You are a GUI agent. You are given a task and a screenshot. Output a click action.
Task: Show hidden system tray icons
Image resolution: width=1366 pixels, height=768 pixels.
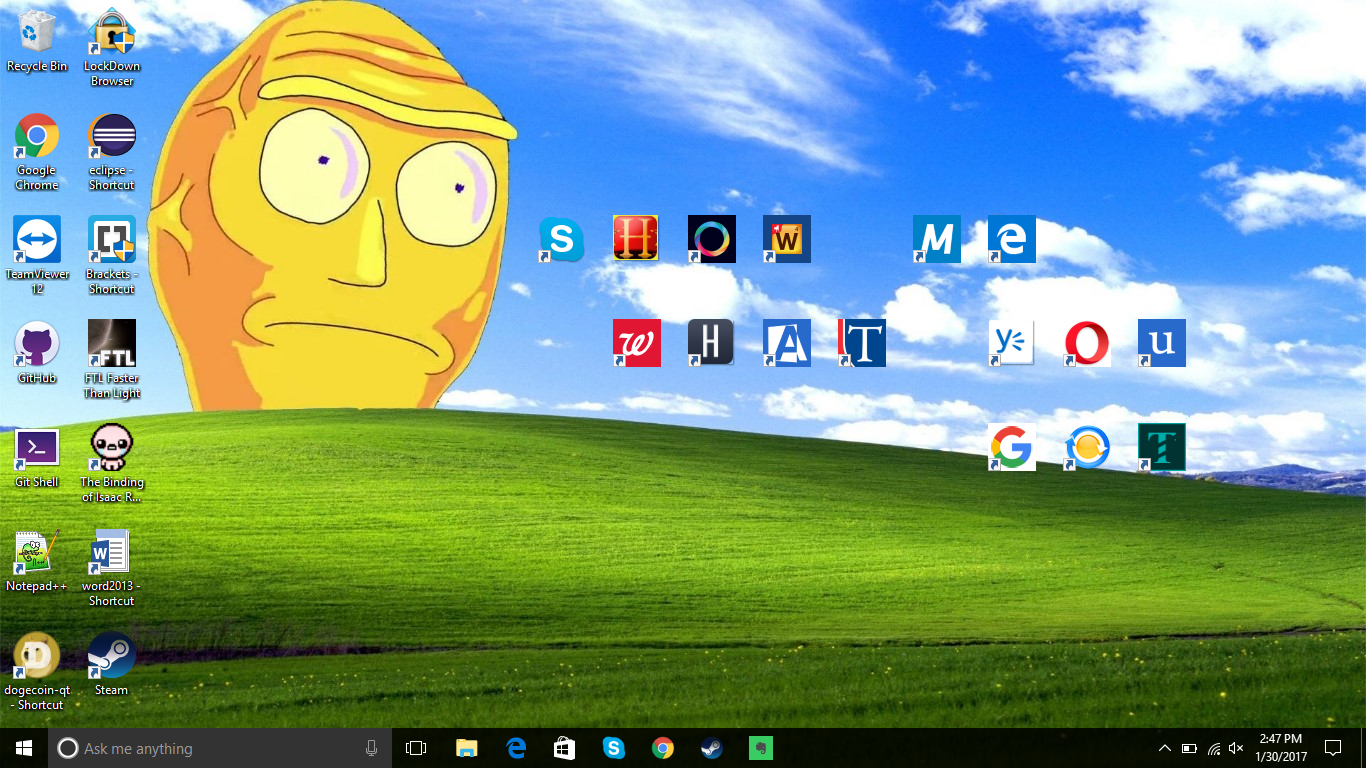(1164, 748)
